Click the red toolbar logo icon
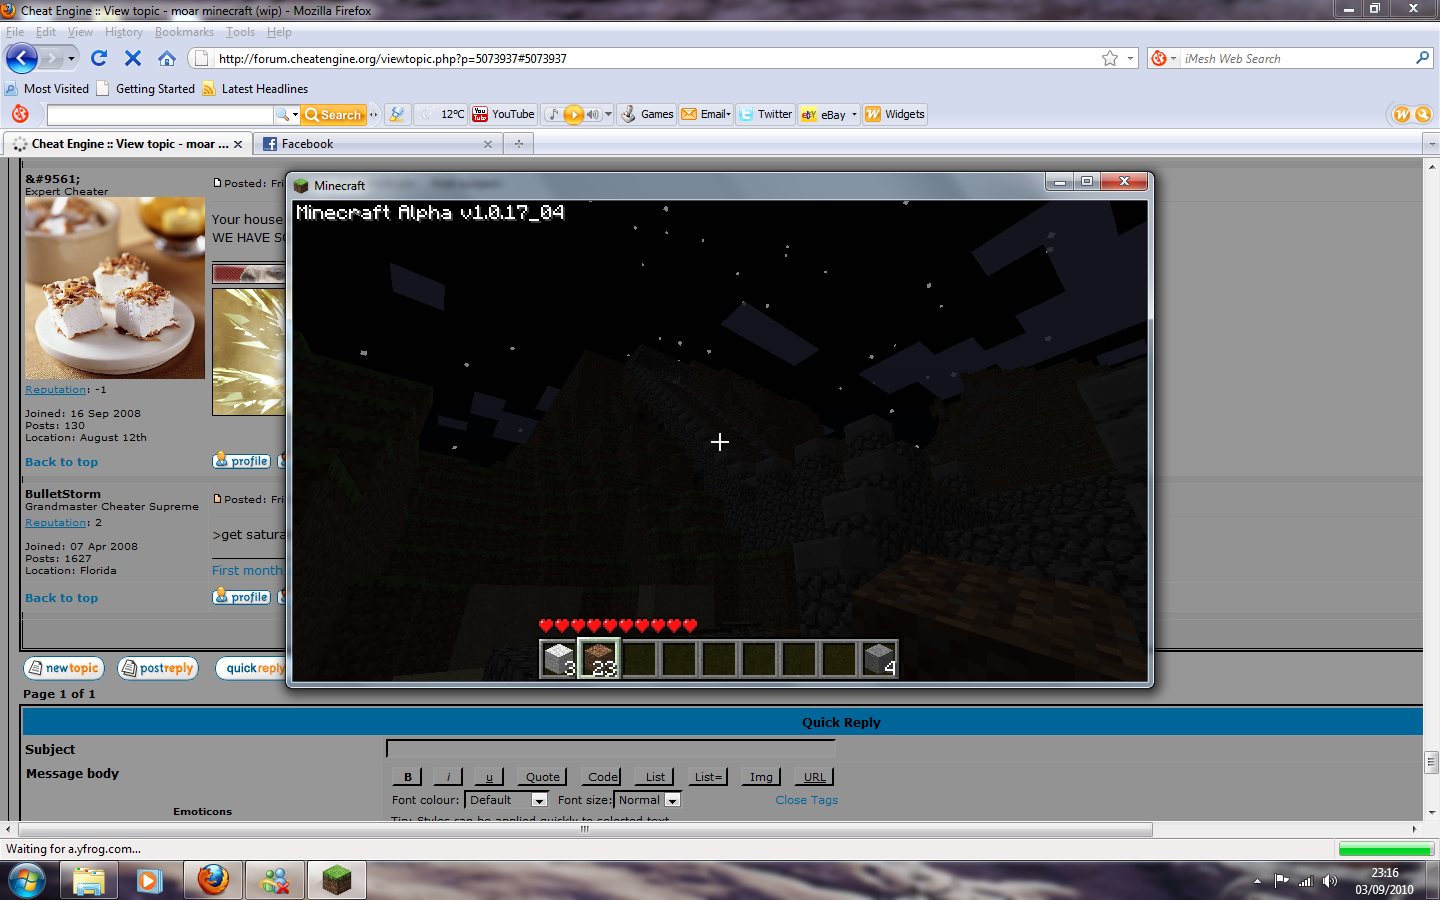The image size is (1440, 900). (x=20, y=114)
